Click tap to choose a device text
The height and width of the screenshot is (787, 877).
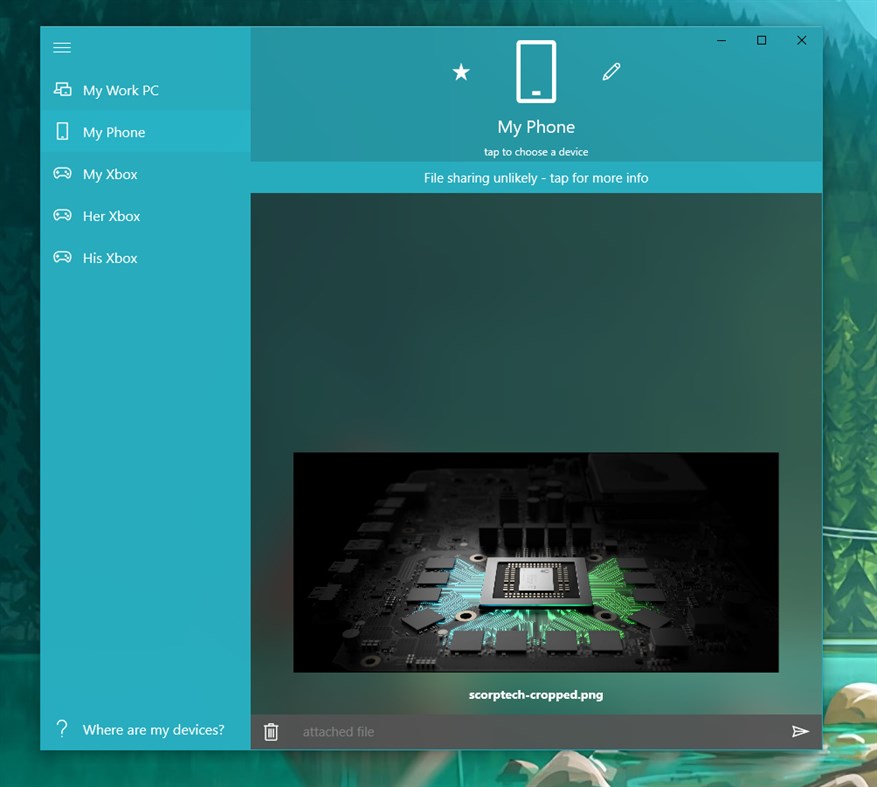536,151
